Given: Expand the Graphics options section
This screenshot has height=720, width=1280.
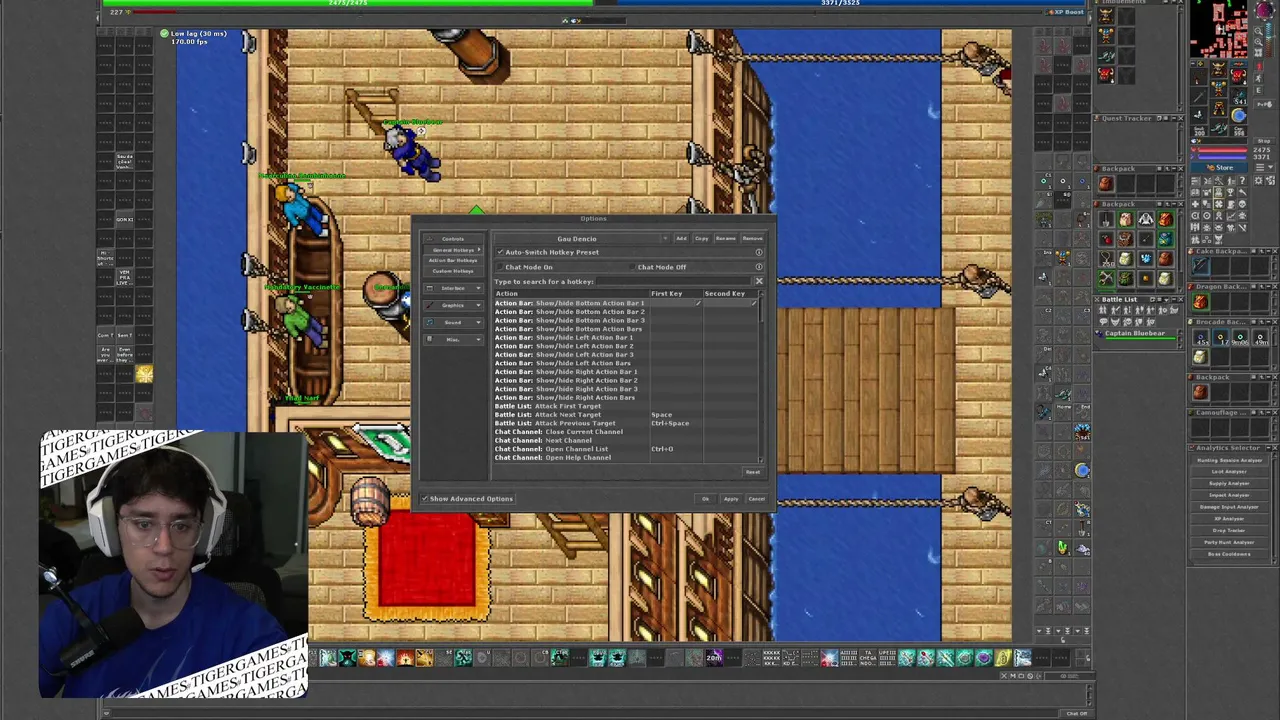Looking at the screenshot, I should click(453, 305).
